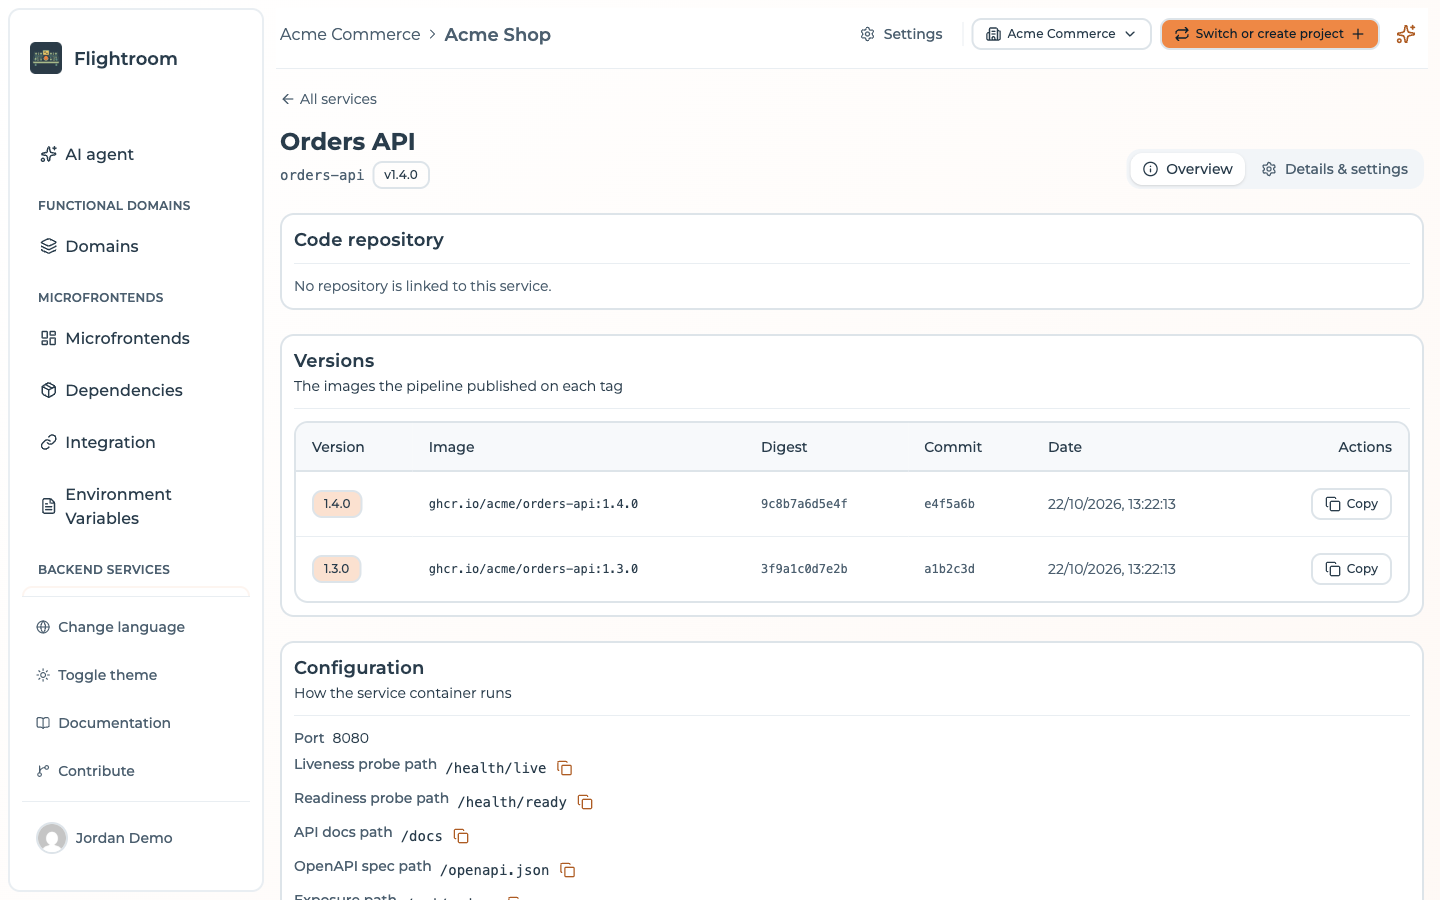This screenshot has width=1440, height=900.
Task: Open the AI sparkle assistant icon
Action: (x=1406, y=34)
